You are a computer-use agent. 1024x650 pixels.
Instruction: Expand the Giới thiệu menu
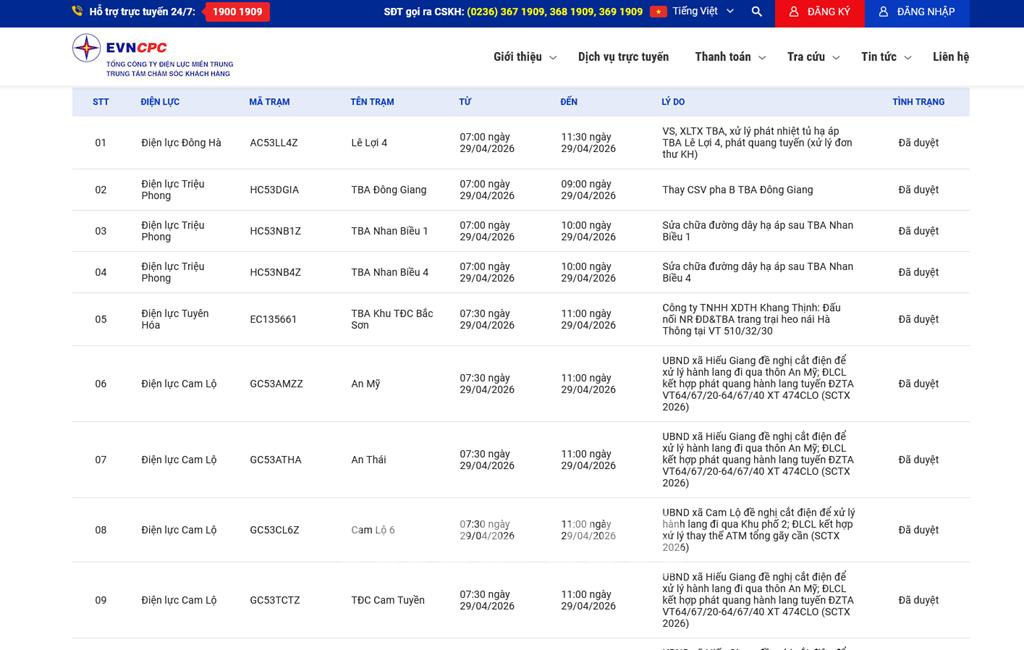point(524,57)
